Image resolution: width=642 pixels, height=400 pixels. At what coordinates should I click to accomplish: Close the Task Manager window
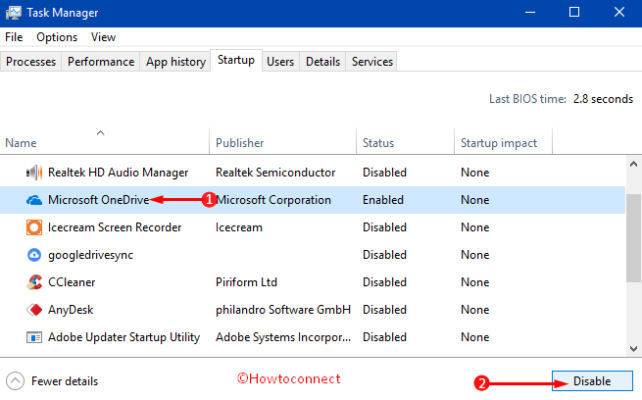tap(619, 13)
